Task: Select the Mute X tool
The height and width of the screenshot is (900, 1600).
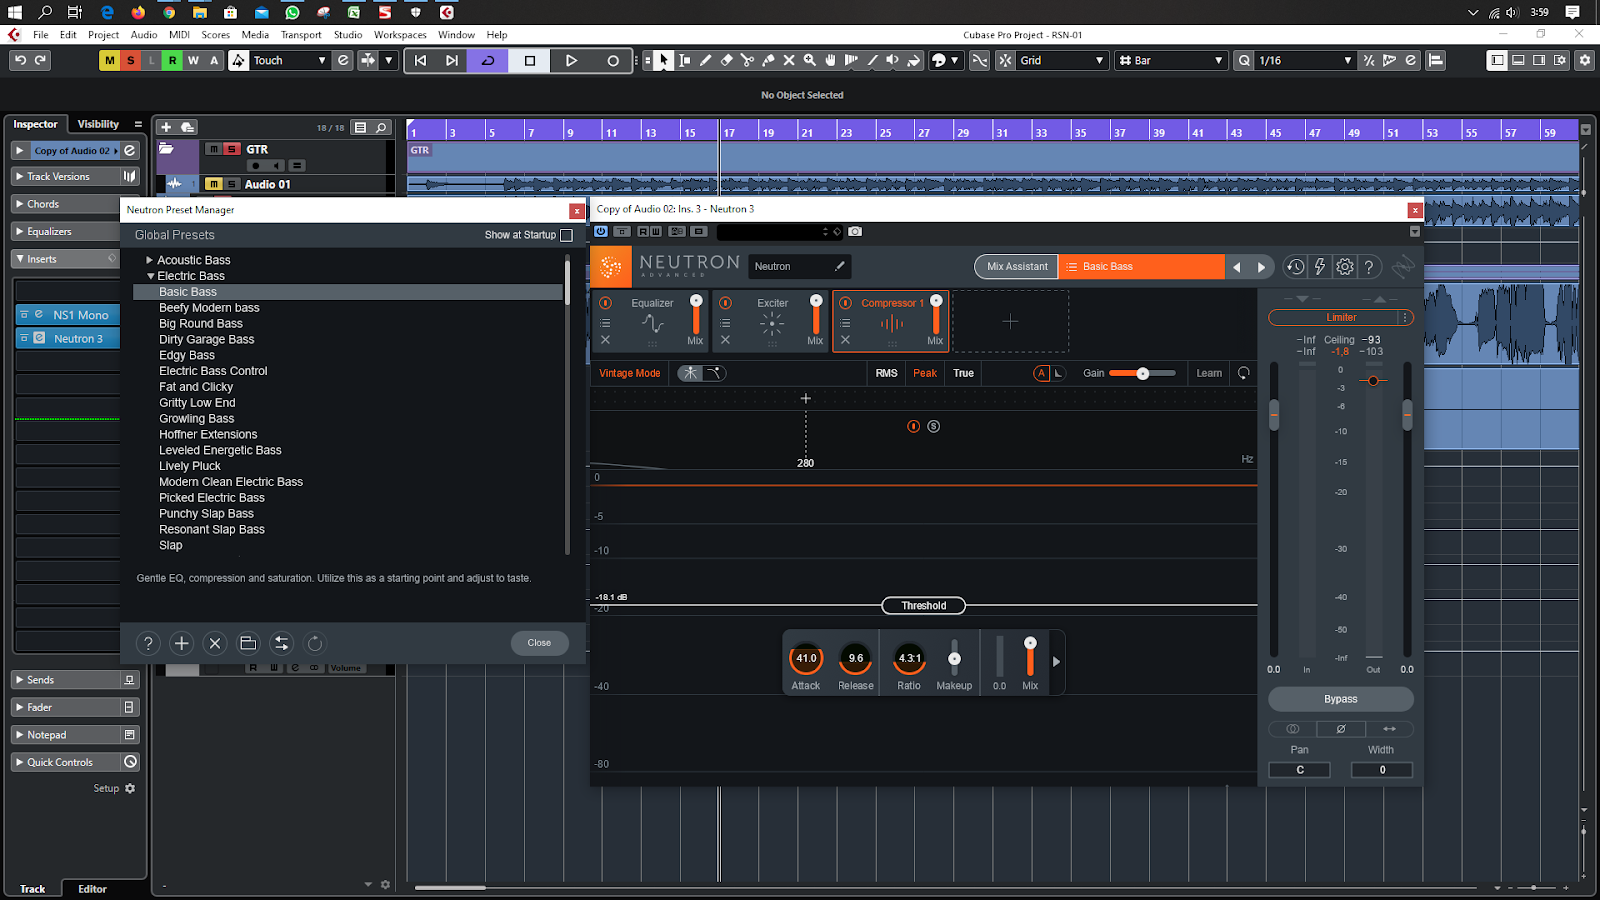Action: click(x=789, y=60)
